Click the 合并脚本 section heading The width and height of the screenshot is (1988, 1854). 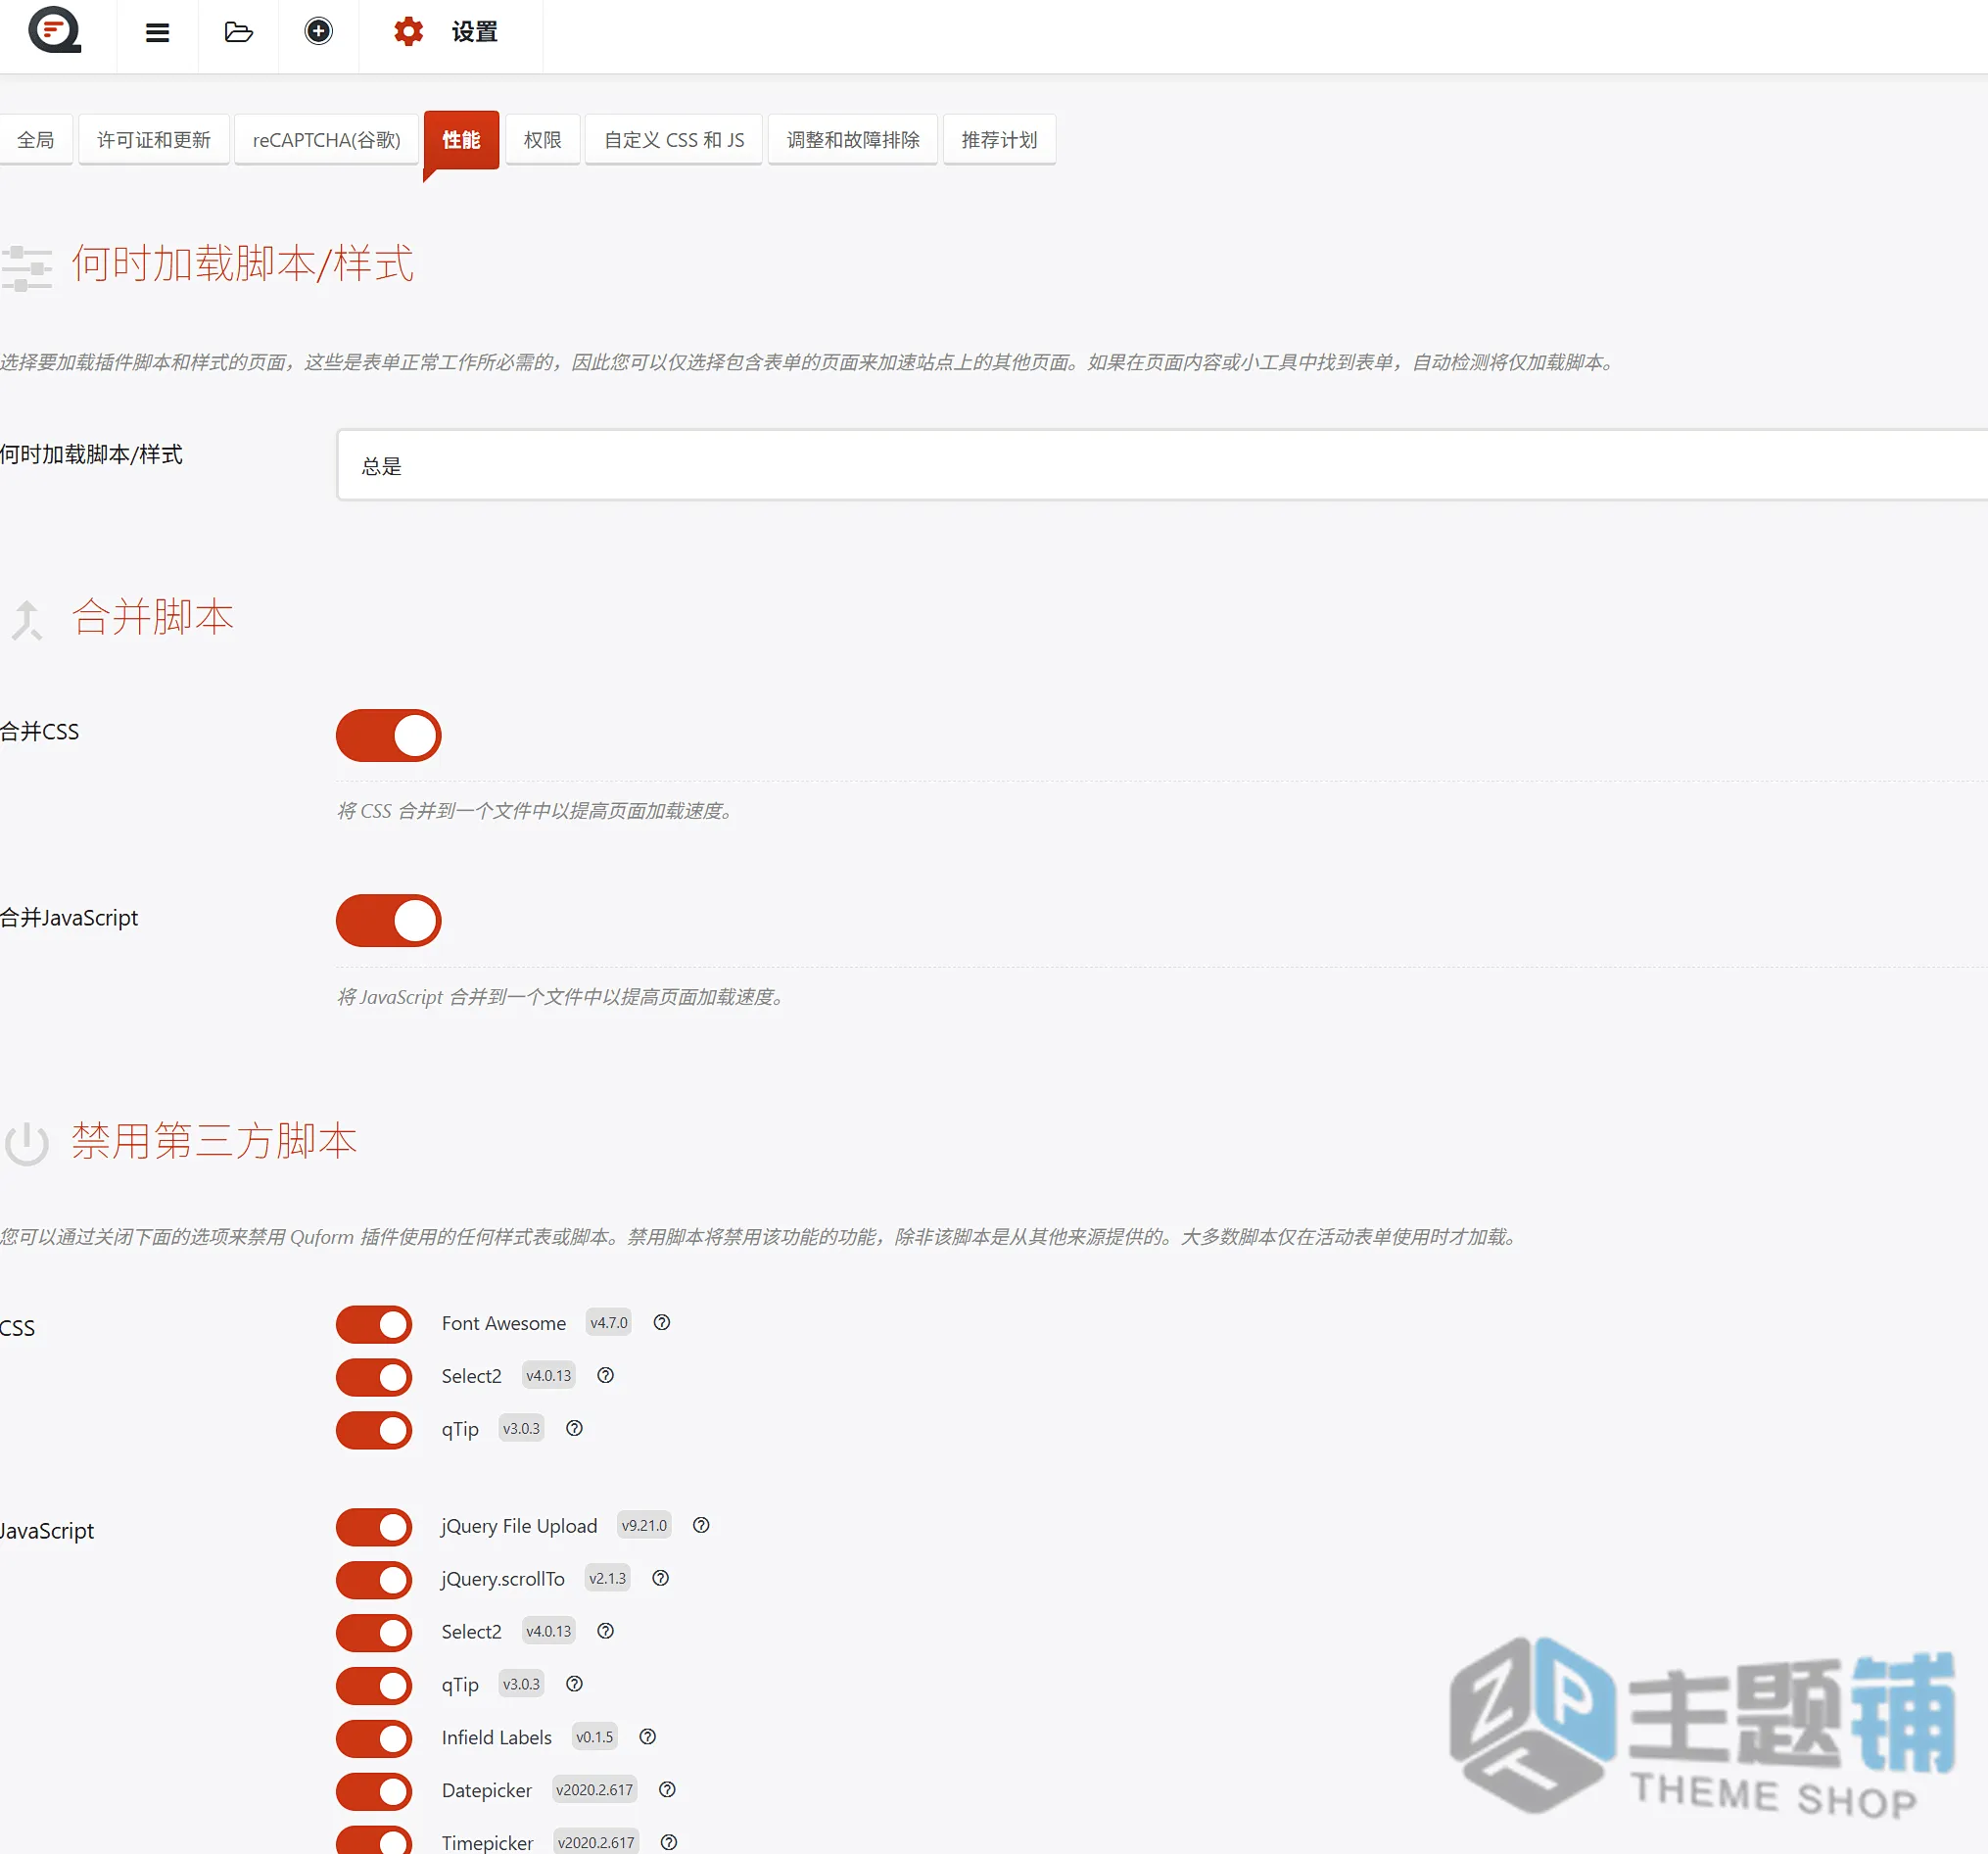153,617
